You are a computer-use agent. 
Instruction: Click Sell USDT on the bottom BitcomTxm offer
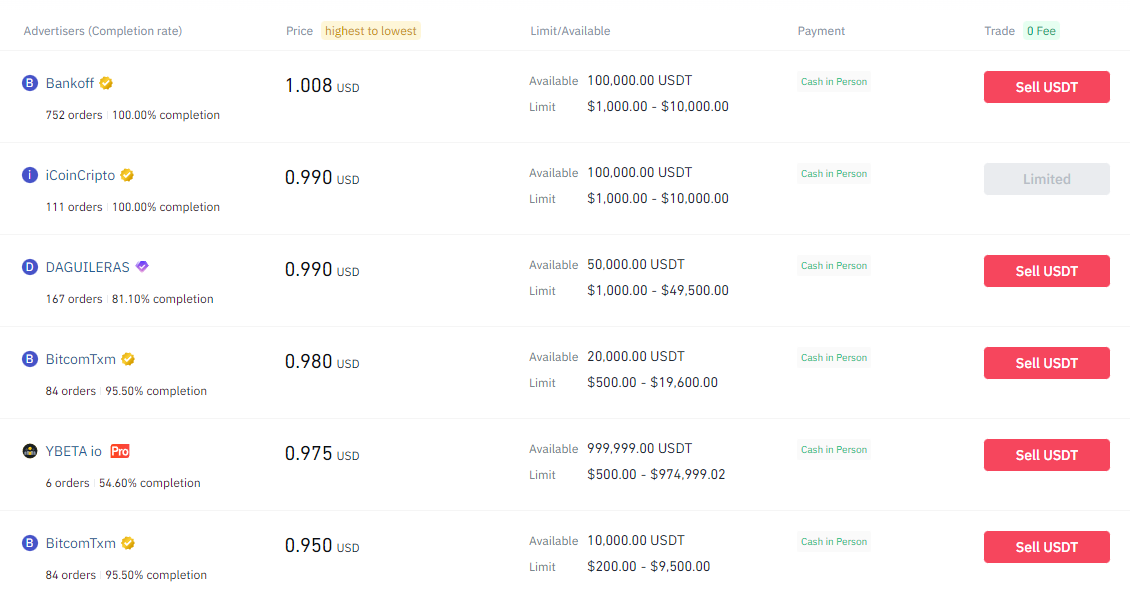(1046, 547)
